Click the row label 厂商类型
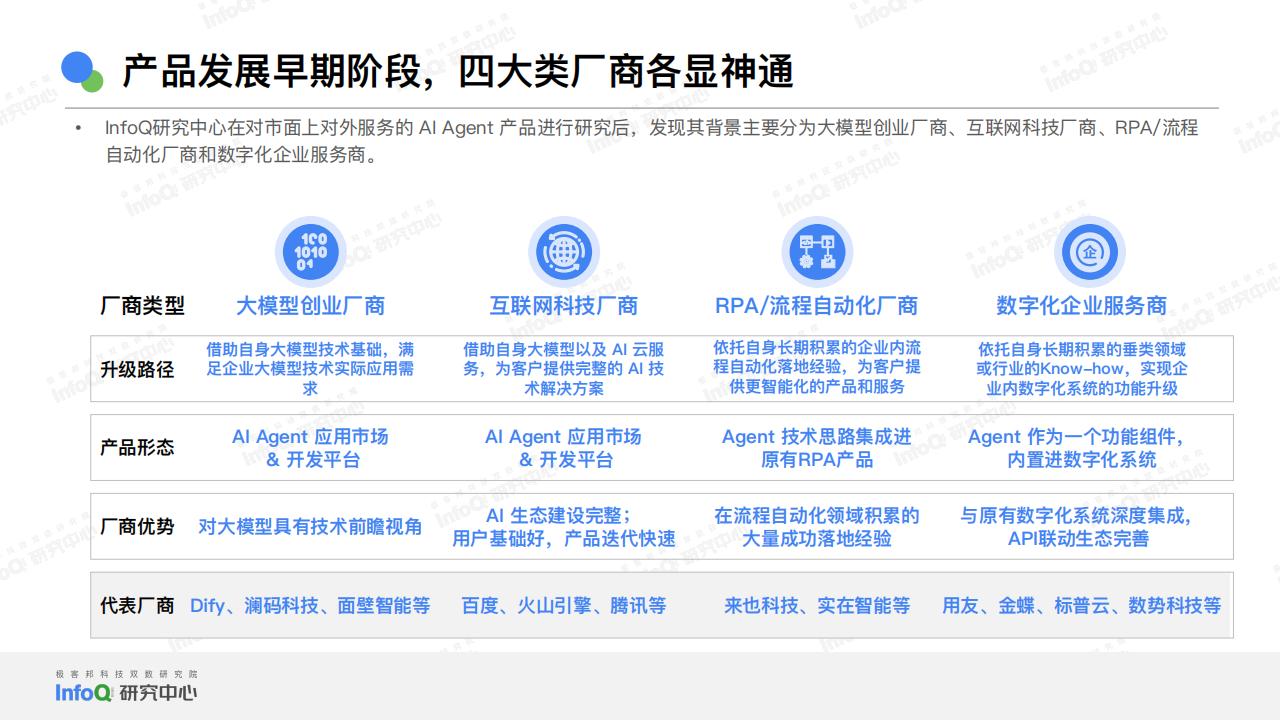 click(142, 306)
